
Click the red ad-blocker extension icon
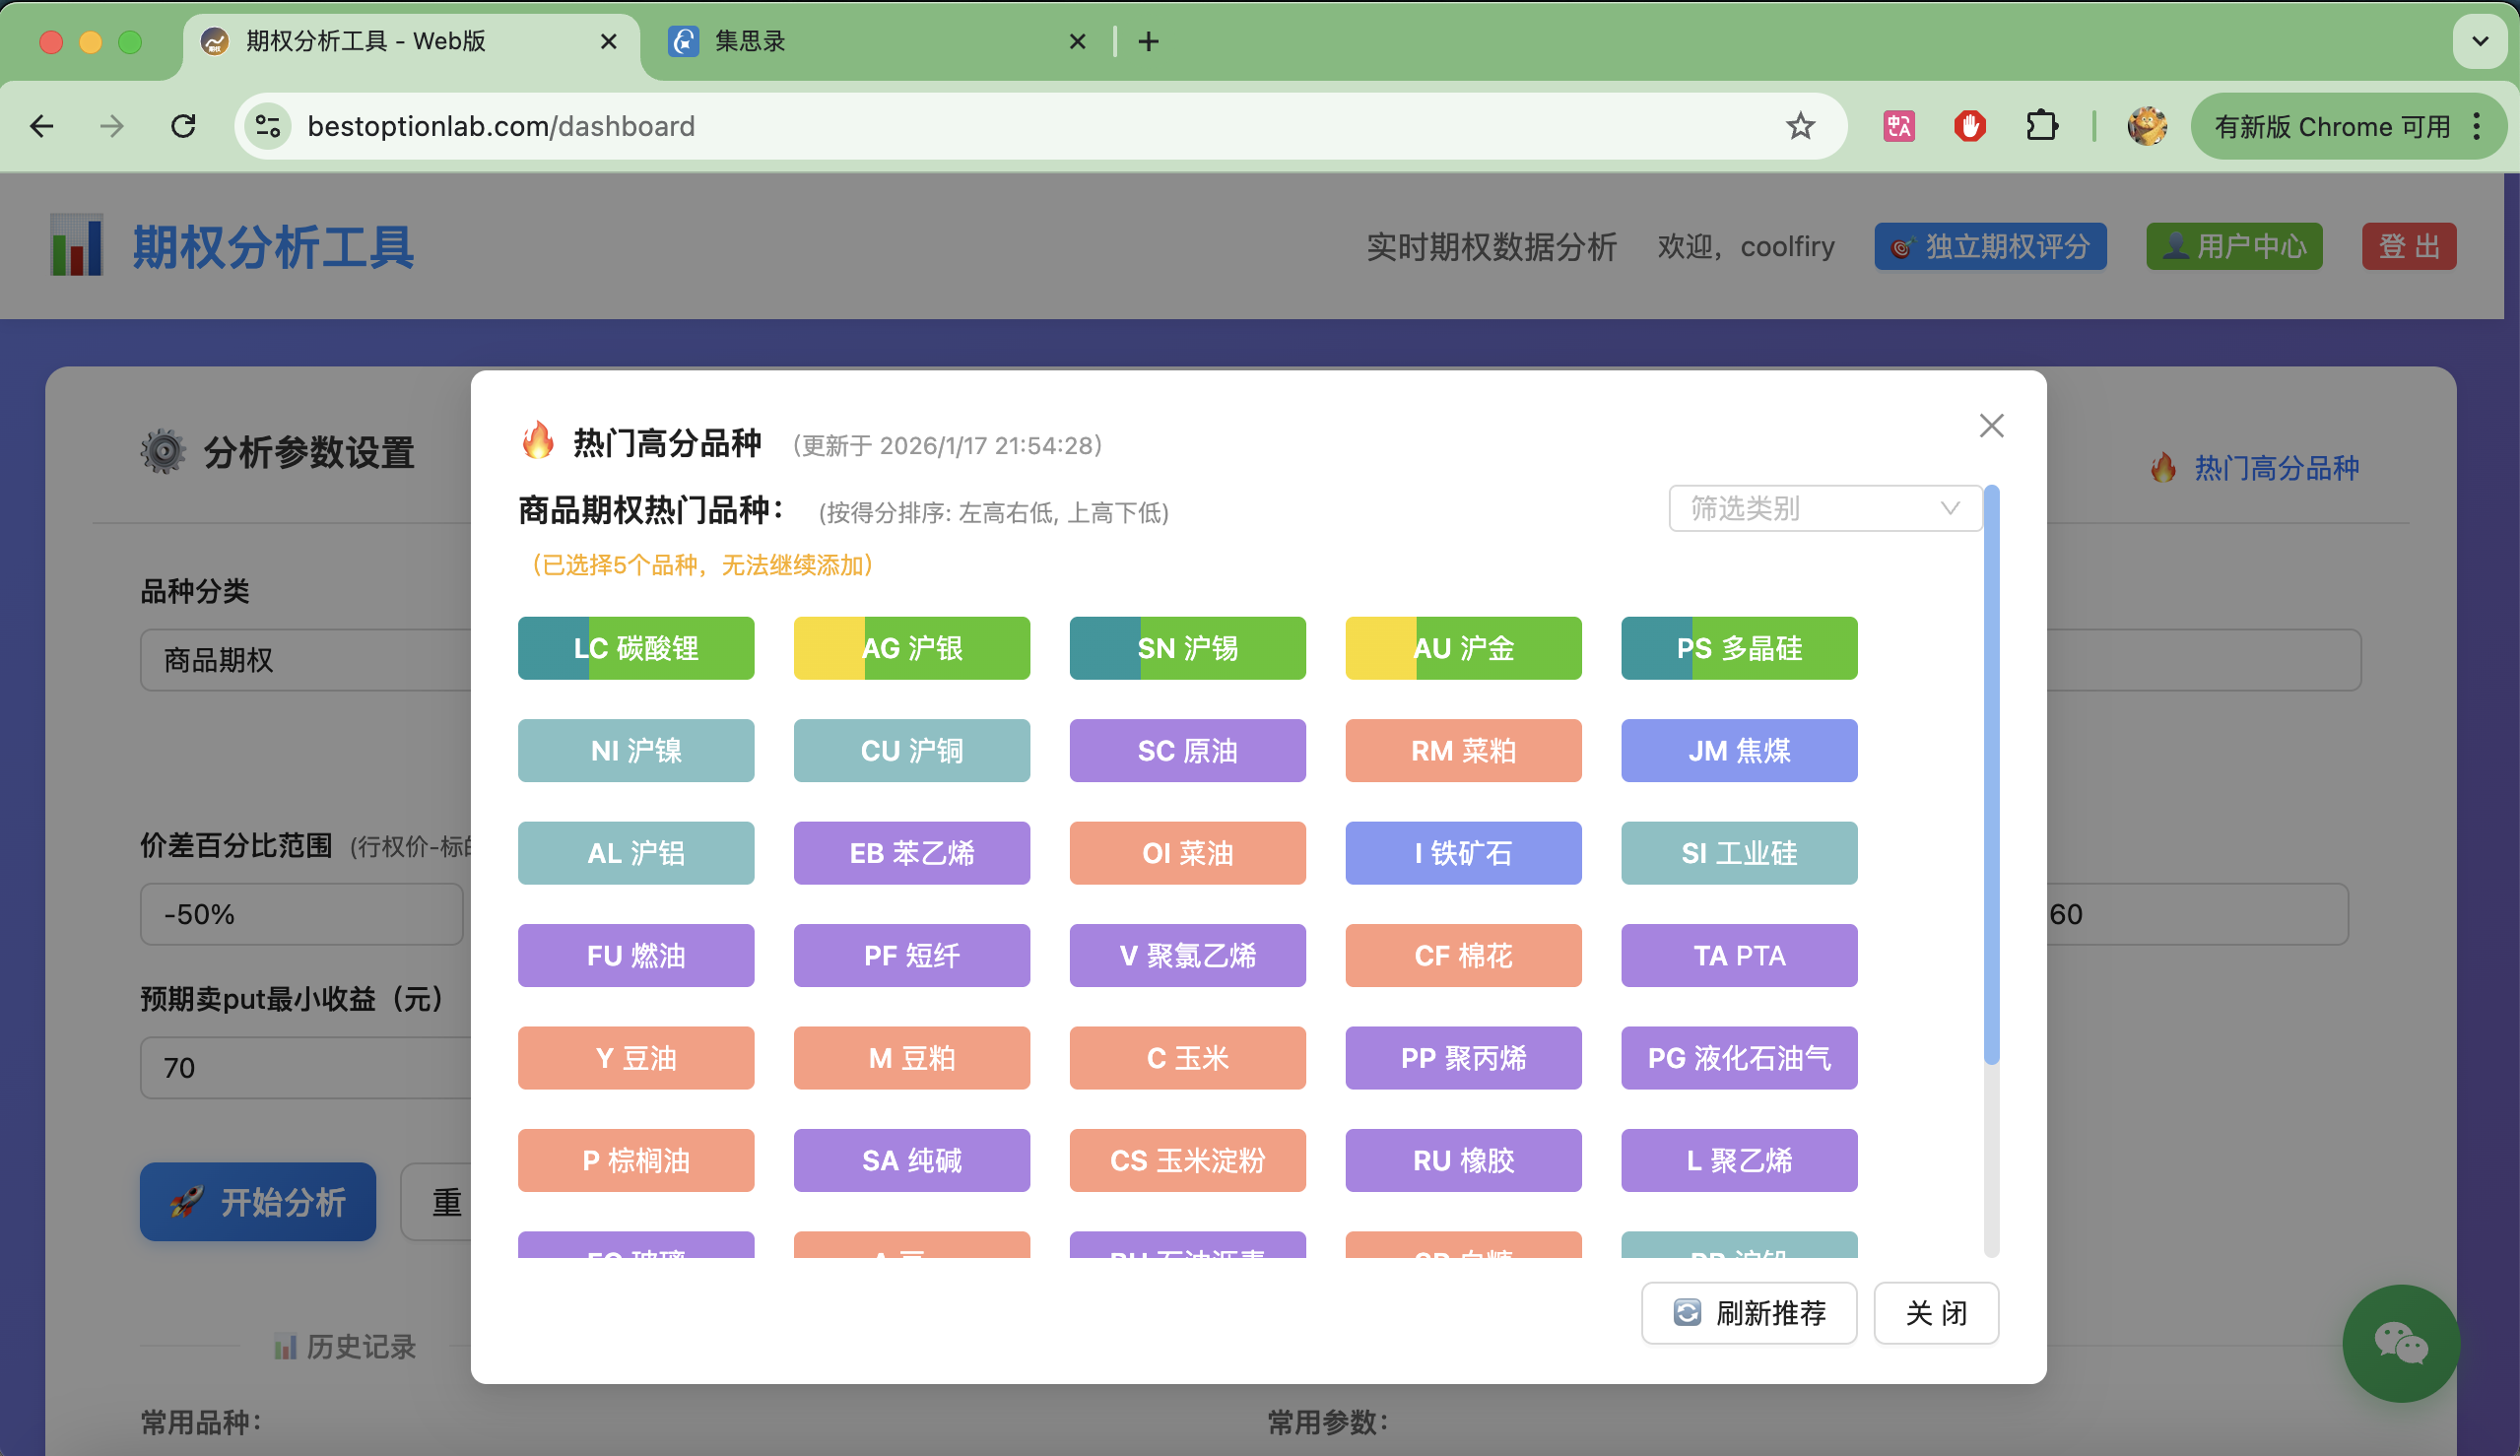point(1969,126)
